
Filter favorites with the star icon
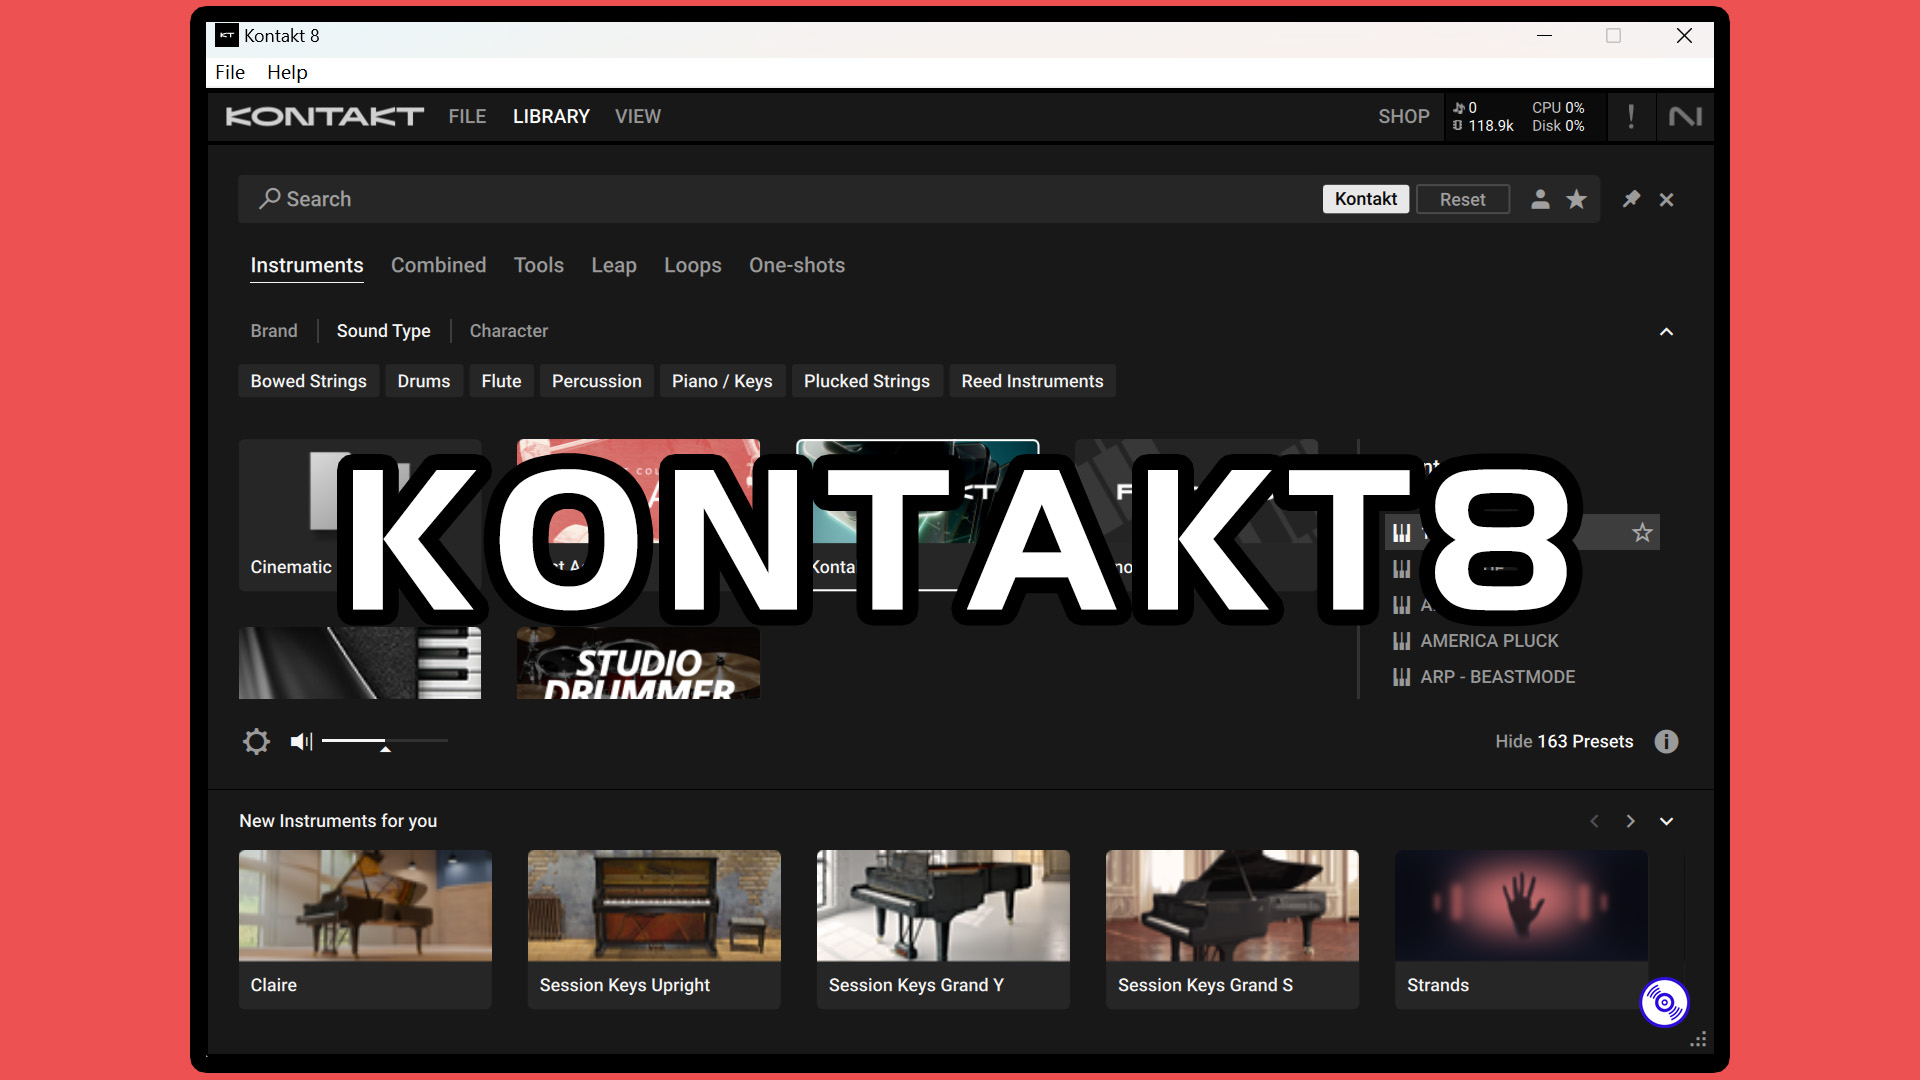pos(1576,199)
